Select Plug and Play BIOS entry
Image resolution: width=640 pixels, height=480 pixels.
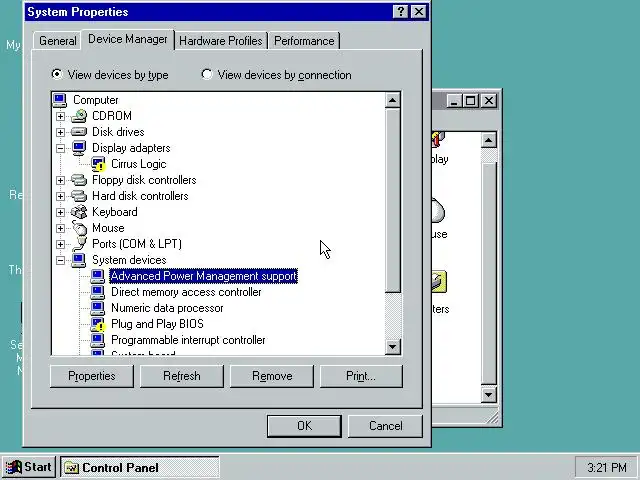coord(157,324)
